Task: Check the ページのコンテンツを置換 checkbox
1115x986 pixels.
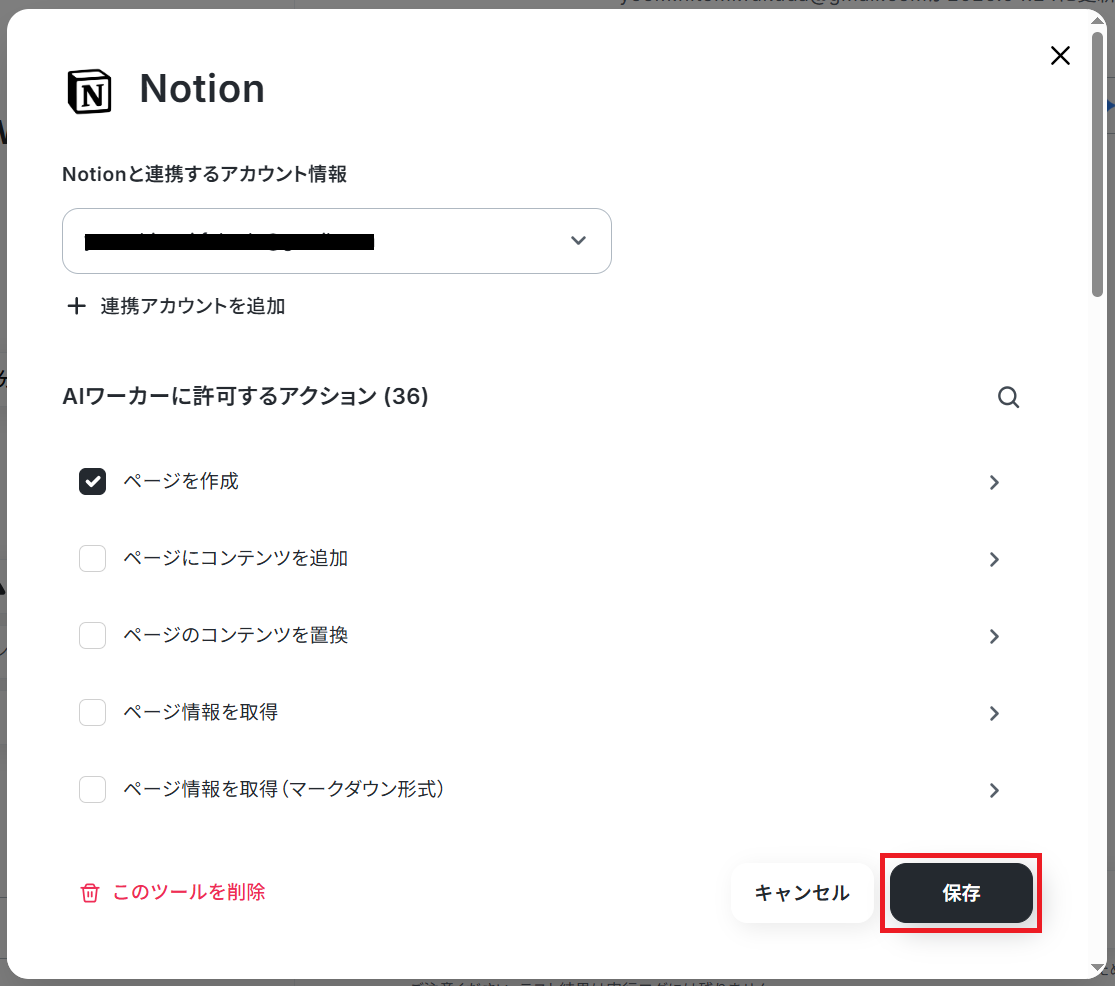Action: [92, 636]
